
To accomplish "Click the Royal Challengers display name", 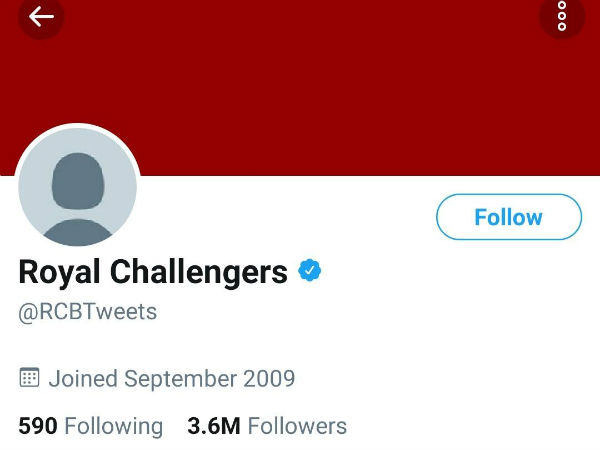I will pyautogui.click(x=153, y=271).
